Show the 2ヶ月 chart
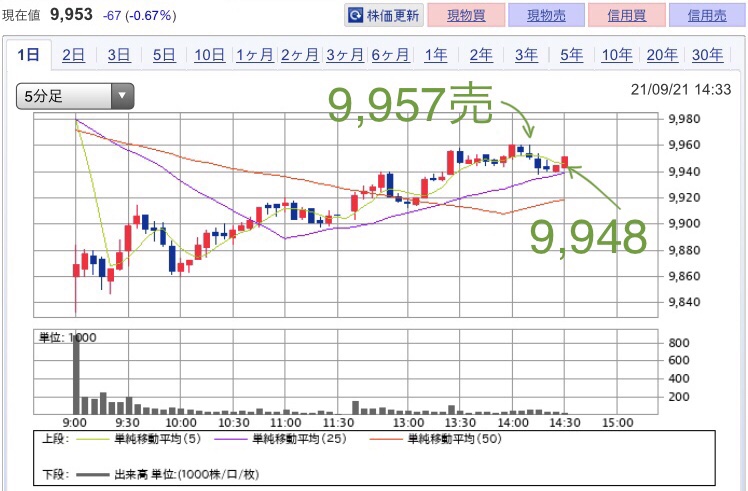The height and width of the screenshot is (491, 748). (300, 55)
